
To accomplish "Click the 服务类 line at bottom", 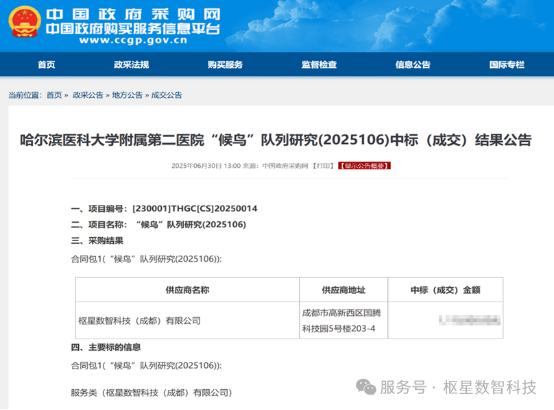I will point(151,392).
